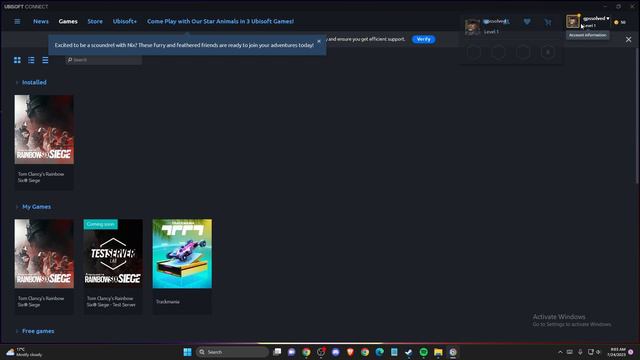Show hidden system tray icons
This screenshot has height=360, width=640.
click(x=560, y=352)
